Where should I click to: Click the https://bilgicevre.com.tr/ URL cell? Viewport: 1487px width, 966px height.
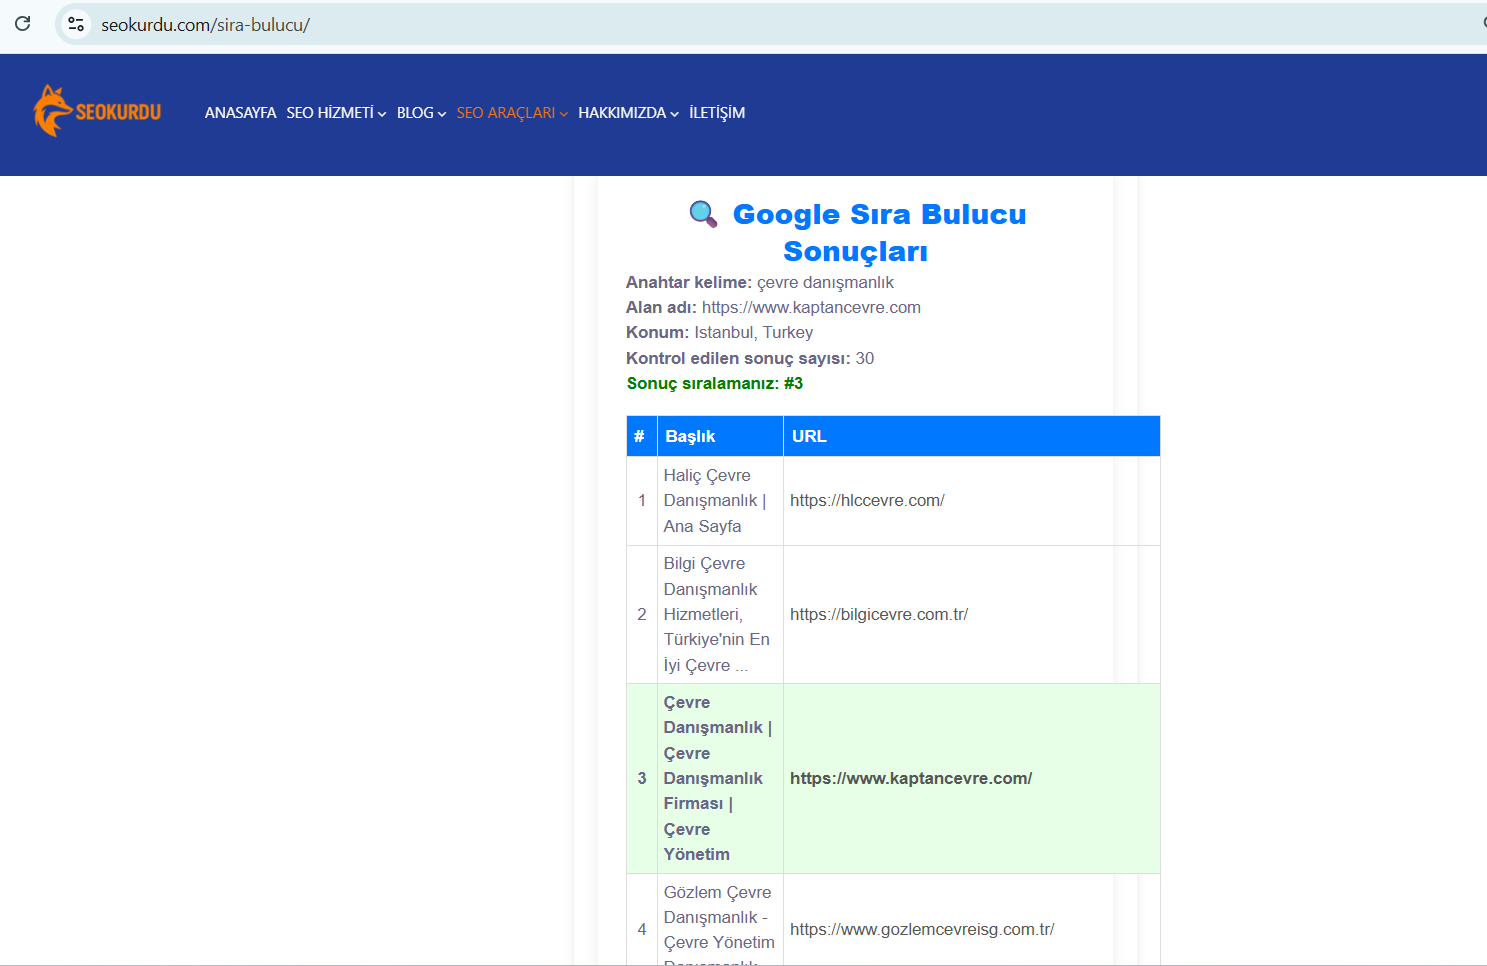pyautogui.click(x=972, y=615)
